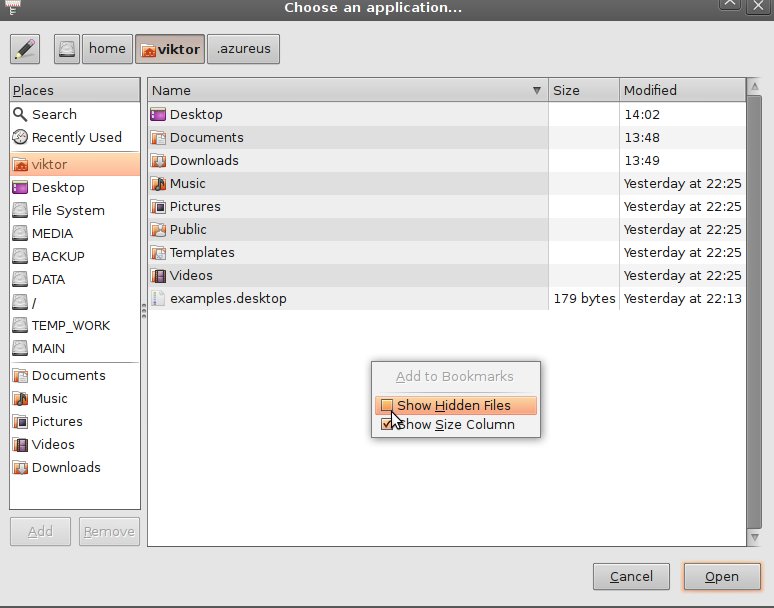Click the "13:48" modified time
This screenshot has width=774, height=608.
coord(642,137)
